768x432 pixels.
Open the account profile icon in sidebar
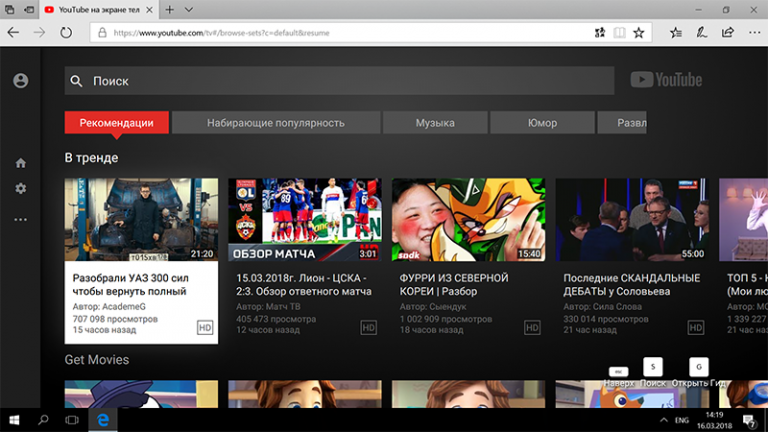20,81
